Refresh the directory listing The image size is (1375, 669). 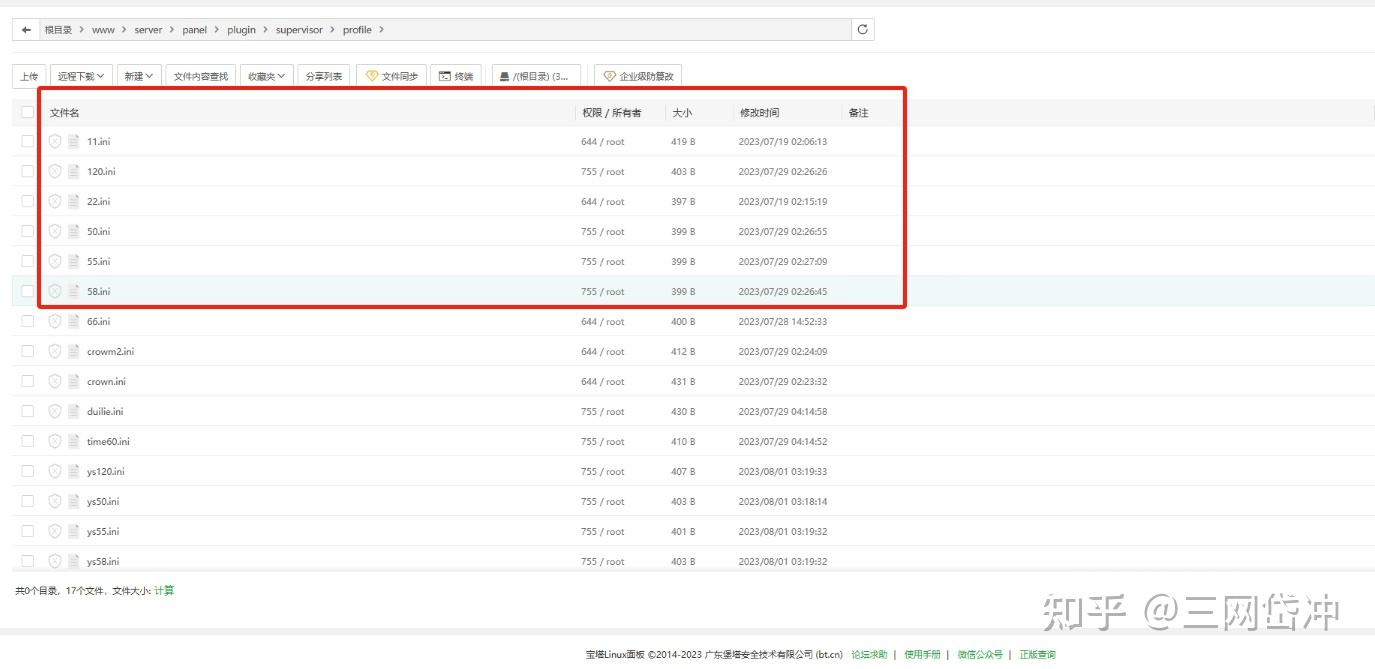pyautogui.click(x=863, y=30)
